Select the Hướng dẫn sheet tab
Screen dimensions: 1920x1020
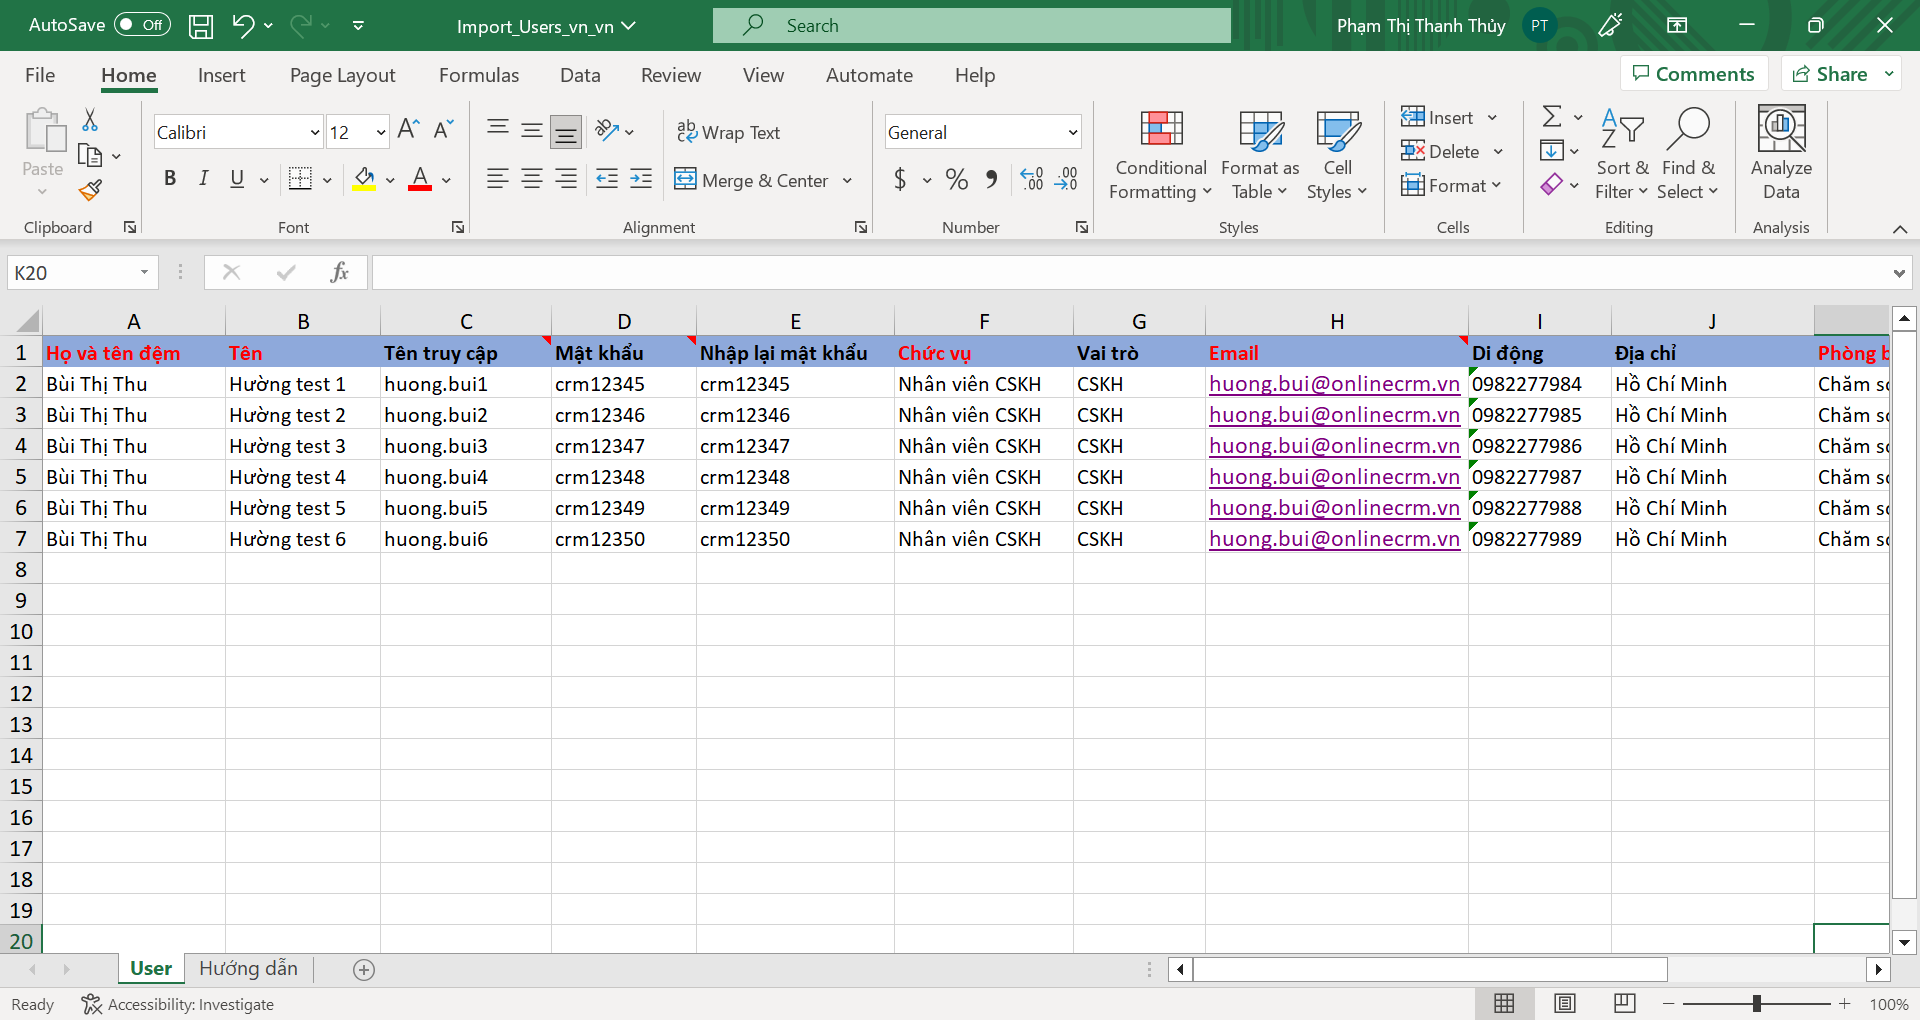tap(247, 968)
